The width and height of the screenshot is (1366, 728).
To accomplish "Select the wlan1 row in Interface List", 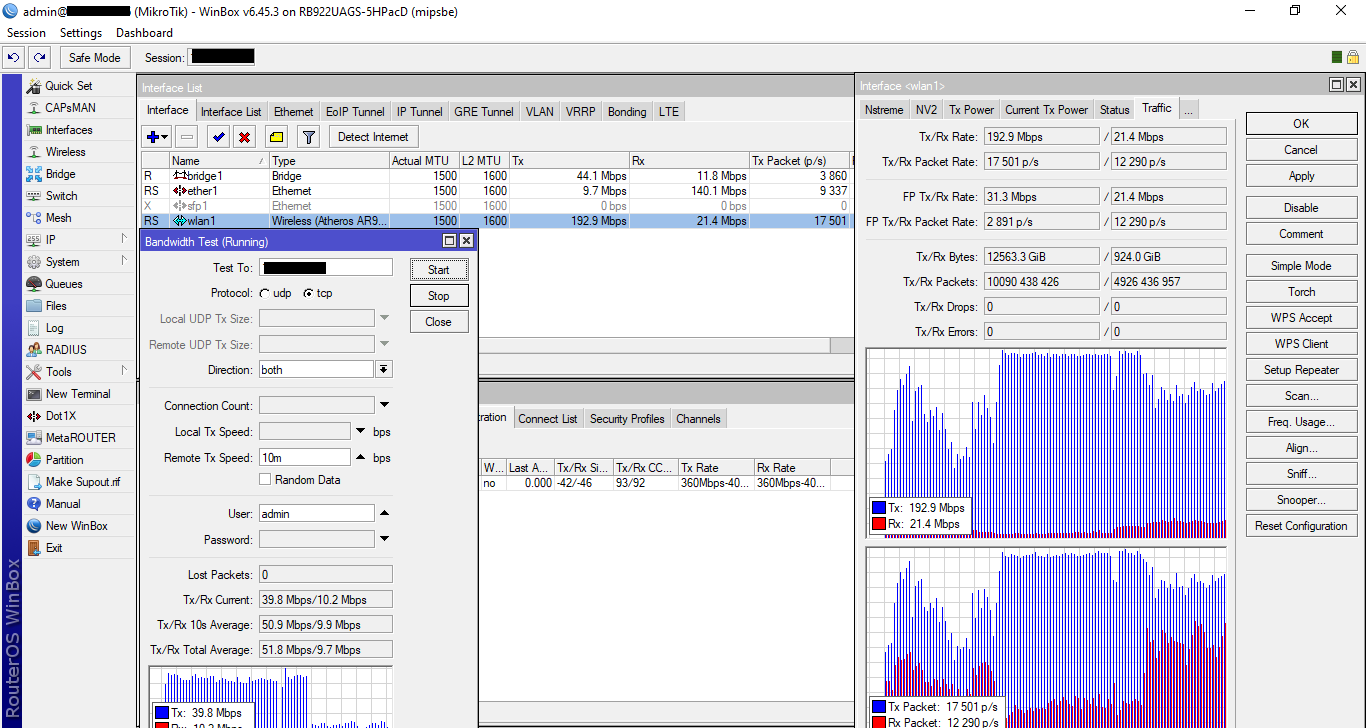I will point(496,221).
